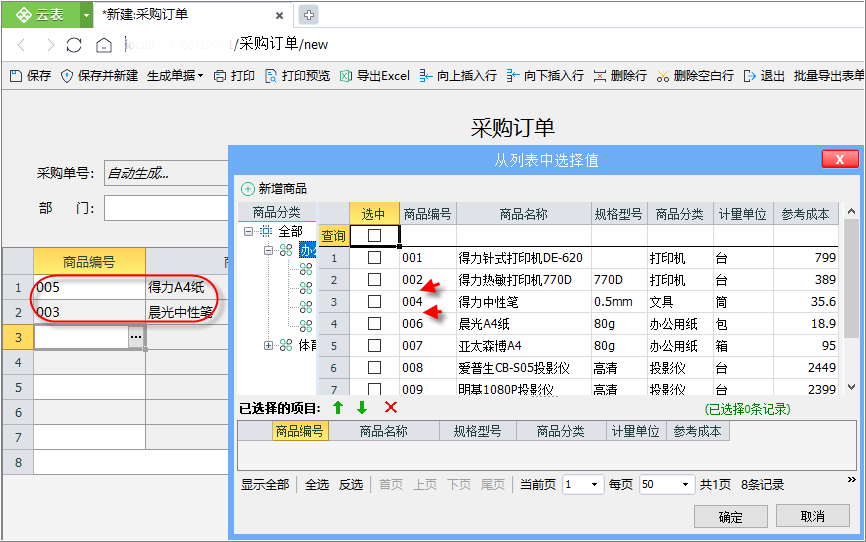Check the box for product 009
The height and width of the screenshot is (542, 866).
[374, 389]
